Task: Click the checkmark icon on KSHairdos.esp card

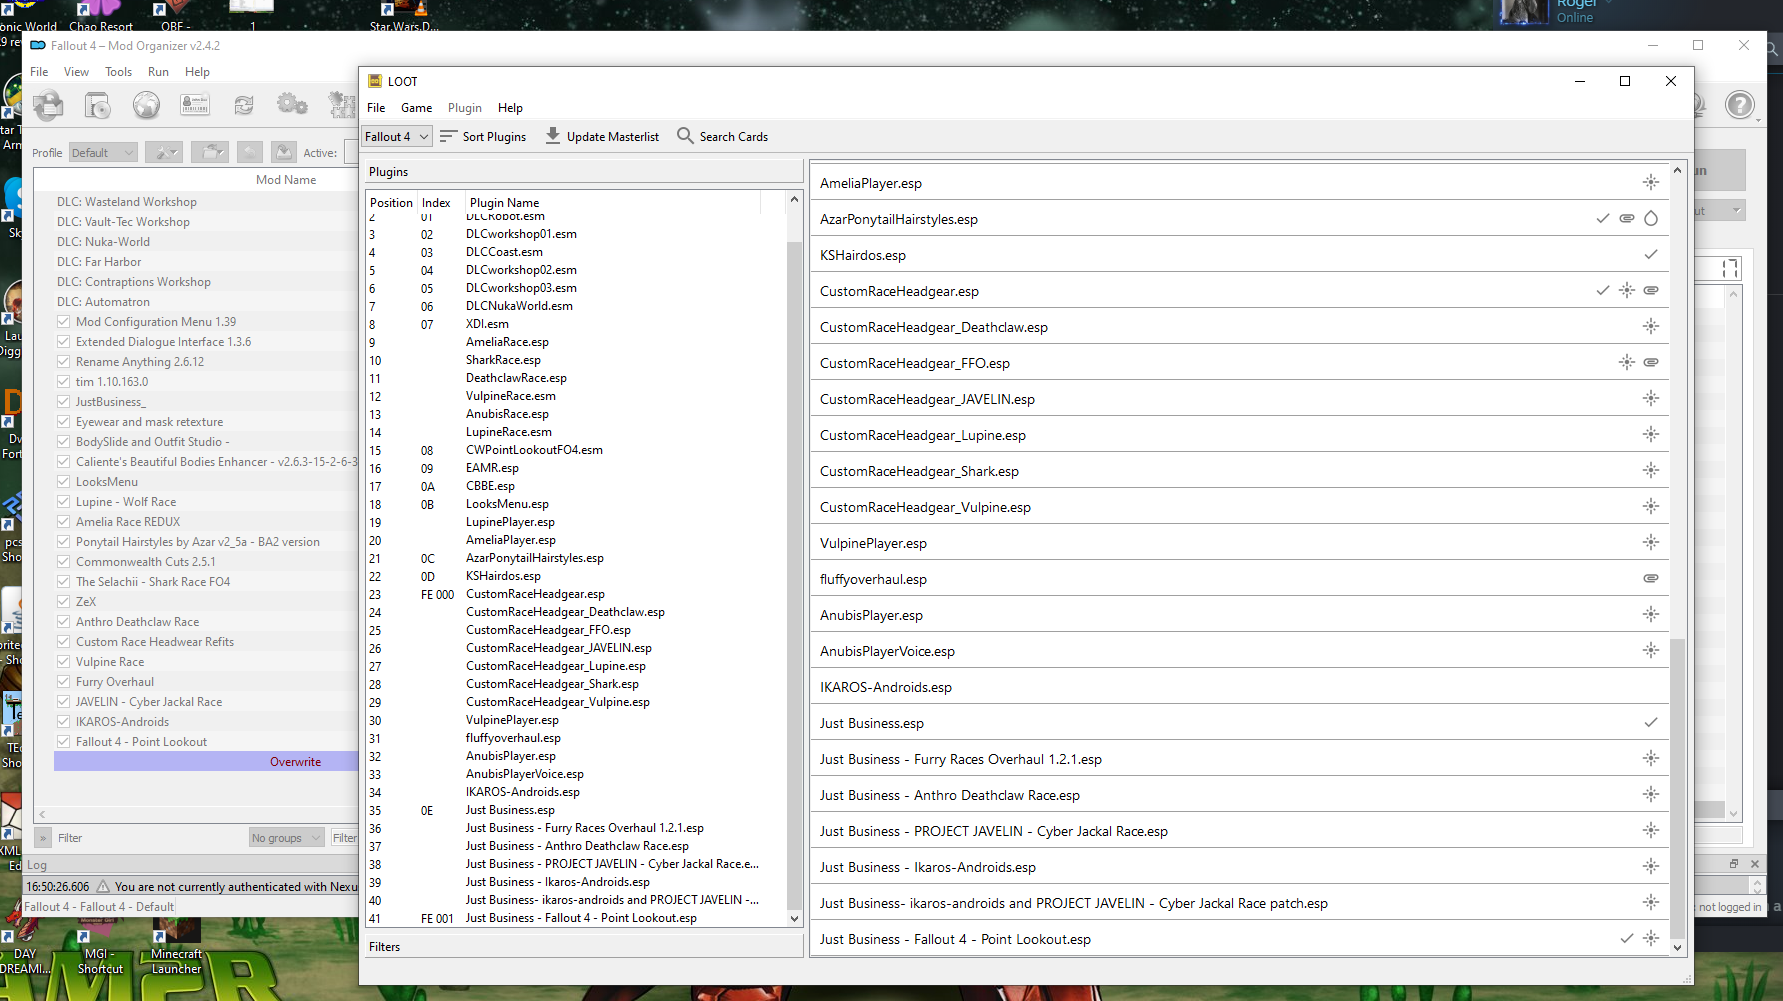Action: point(1651,254)
